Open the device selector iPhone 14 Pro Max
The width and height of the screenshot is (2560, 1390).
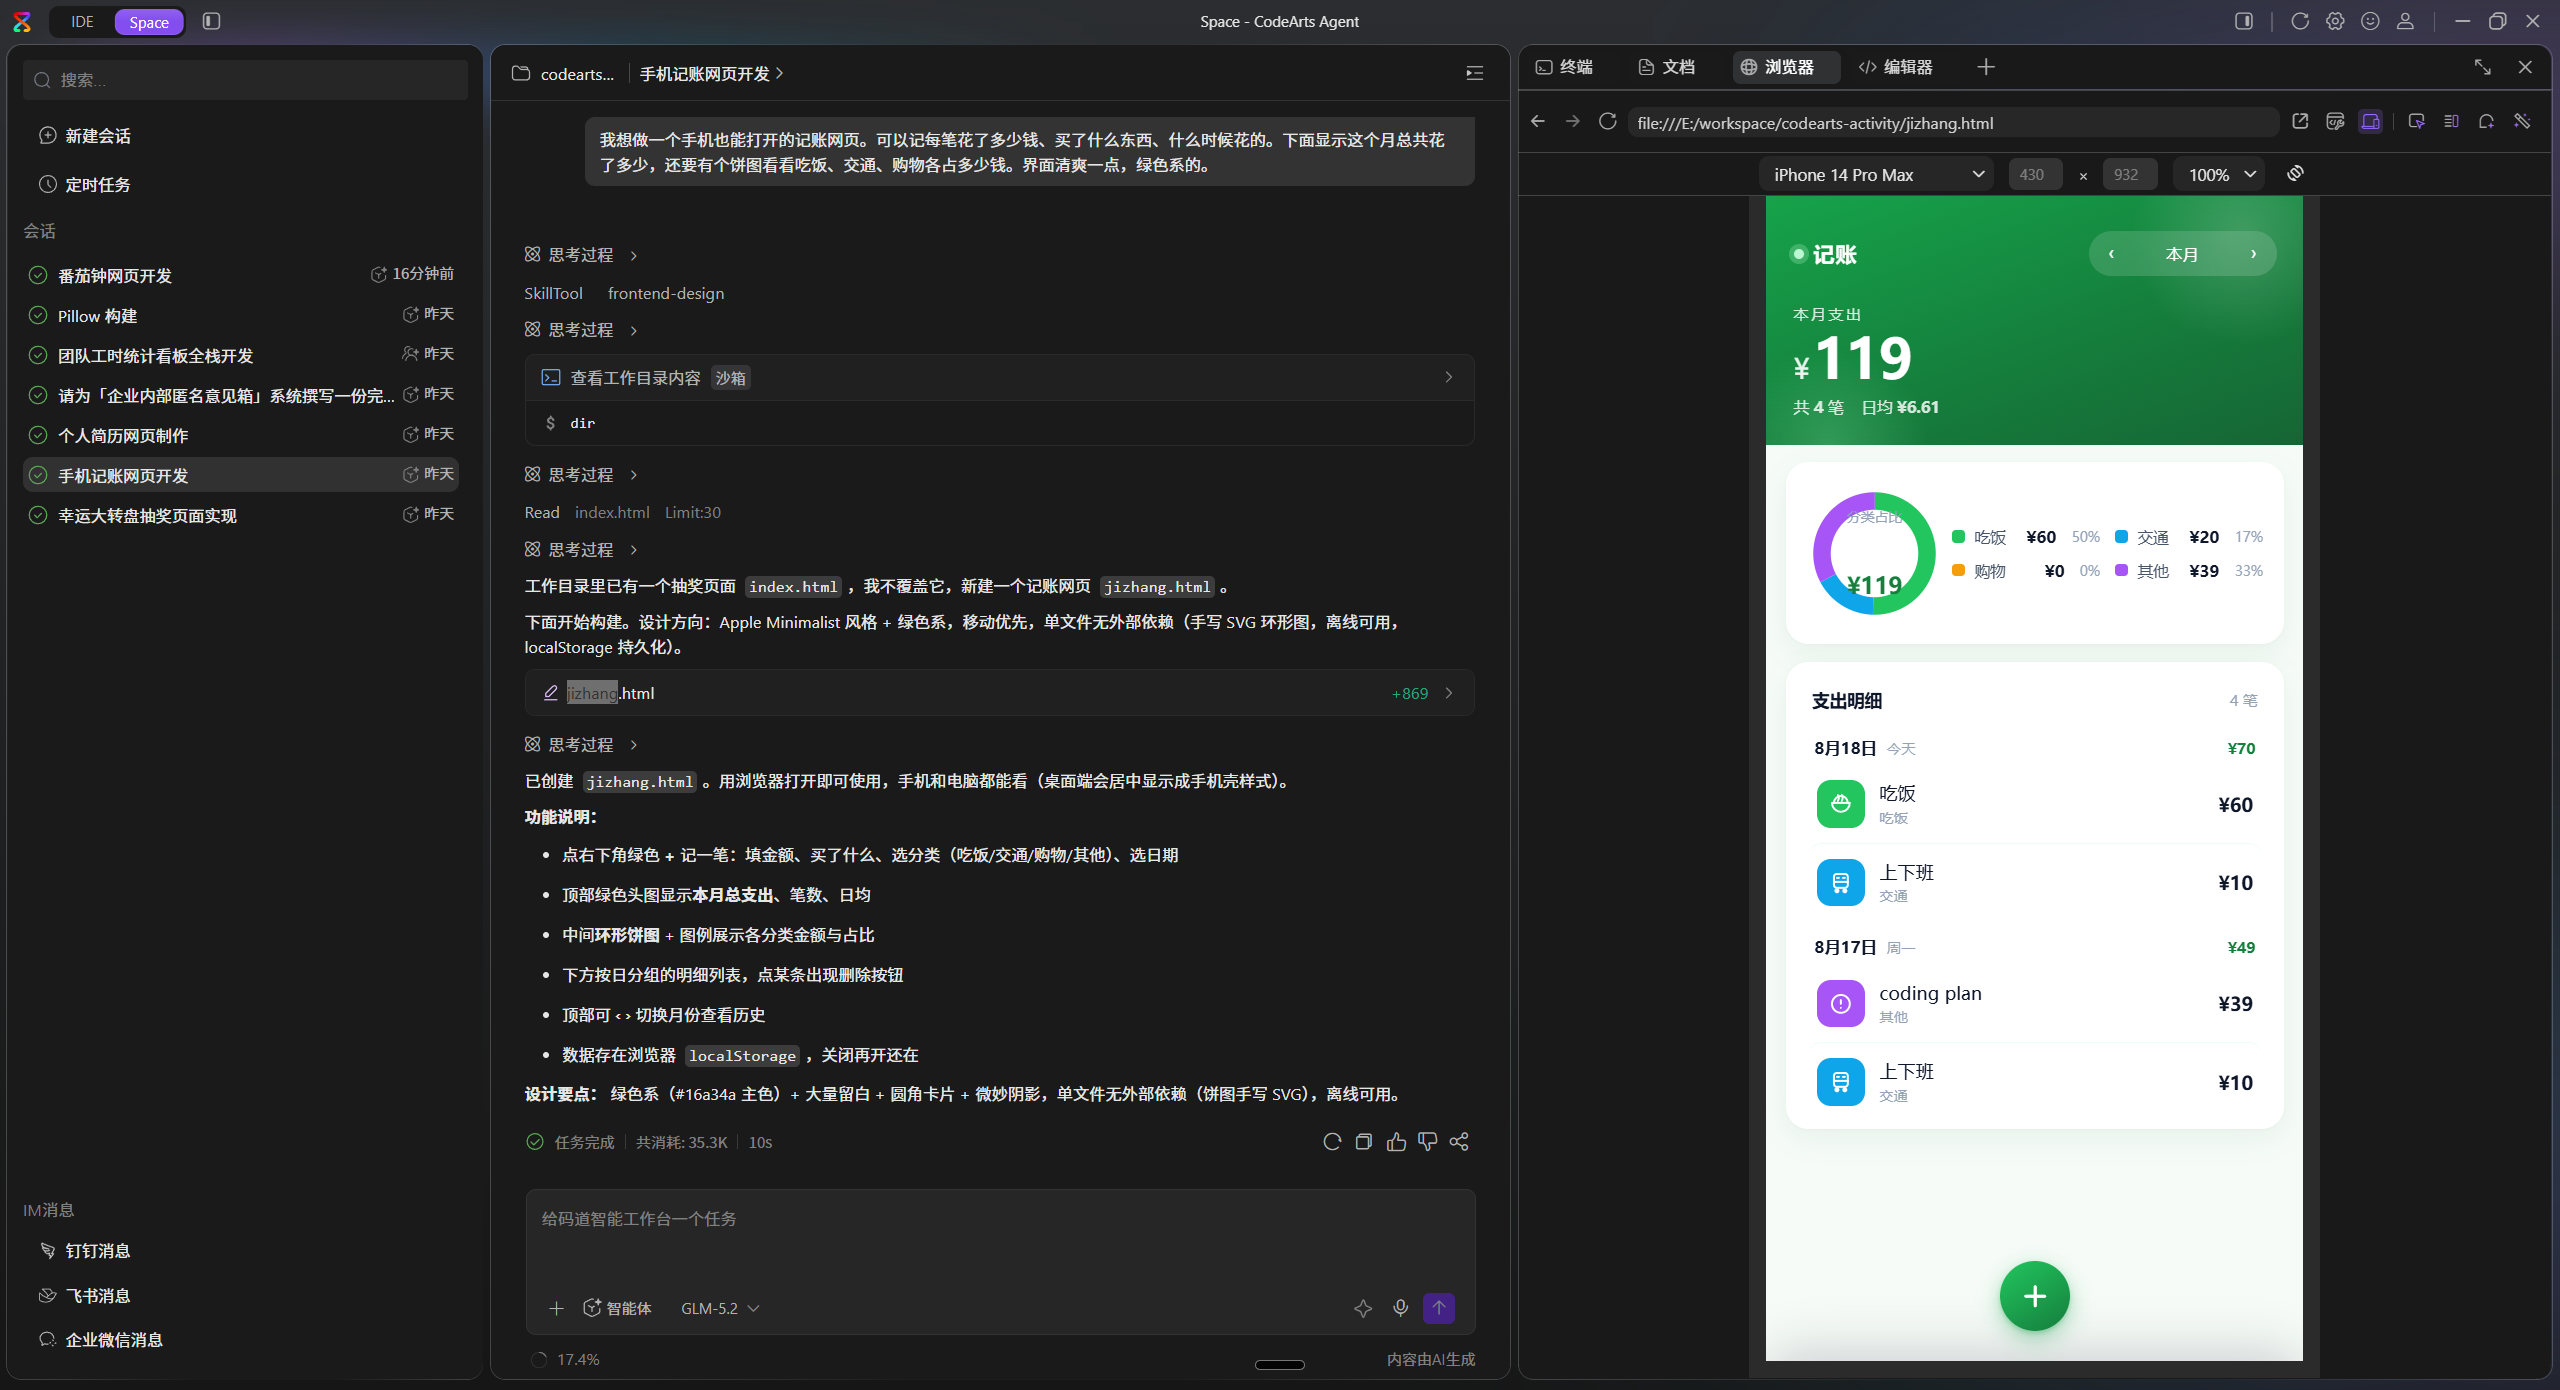pyautogui.click(x=1877, y=174)
